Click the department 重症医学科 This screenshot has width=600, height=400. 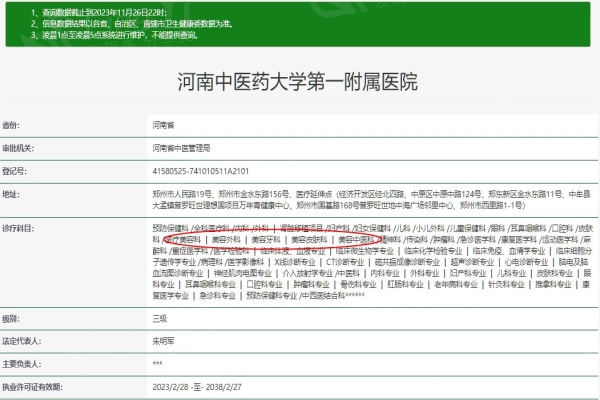[x=190, y=251]
